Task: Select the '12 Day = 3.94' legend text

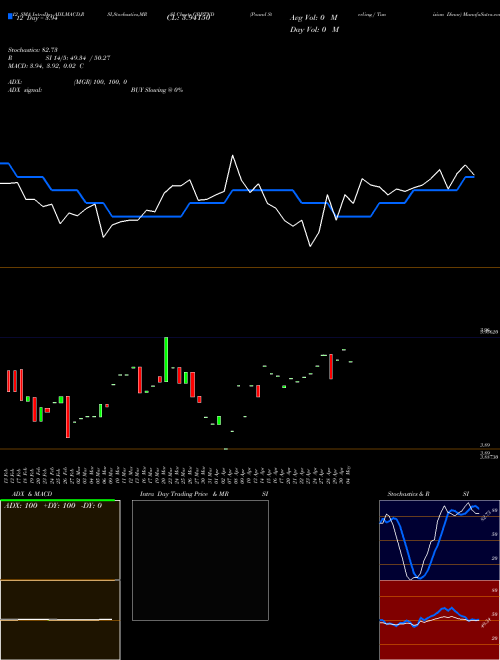Action: tap(36, 18)
